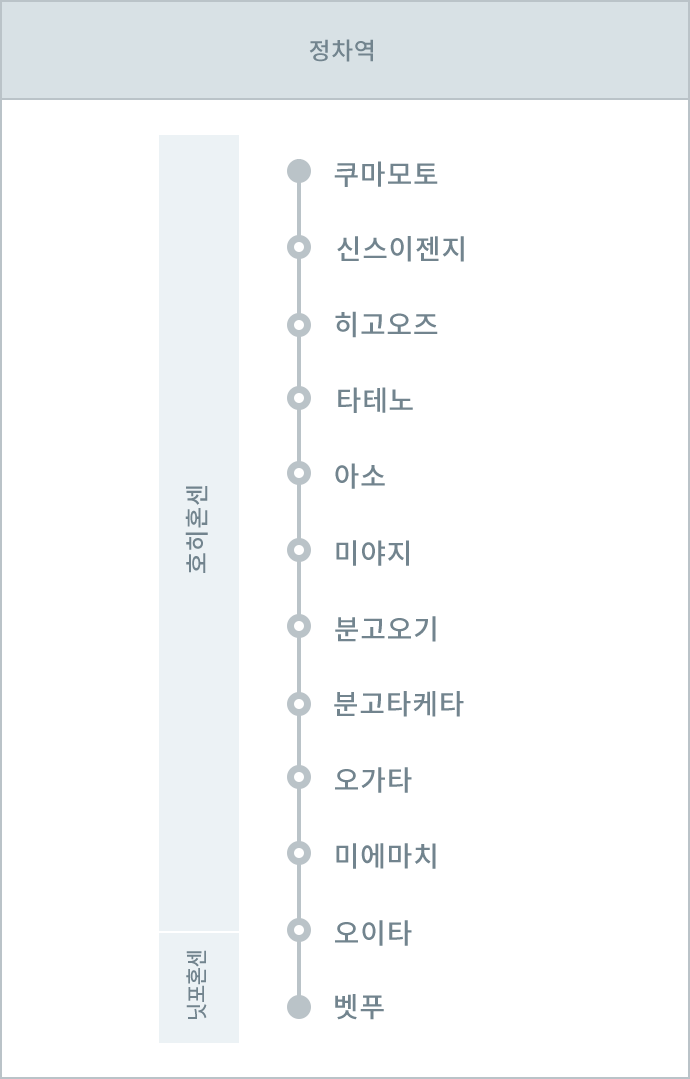Click the 타테노 station circle marker
Viewport: 690px width, 1079px height.
(x=299, y=399)
